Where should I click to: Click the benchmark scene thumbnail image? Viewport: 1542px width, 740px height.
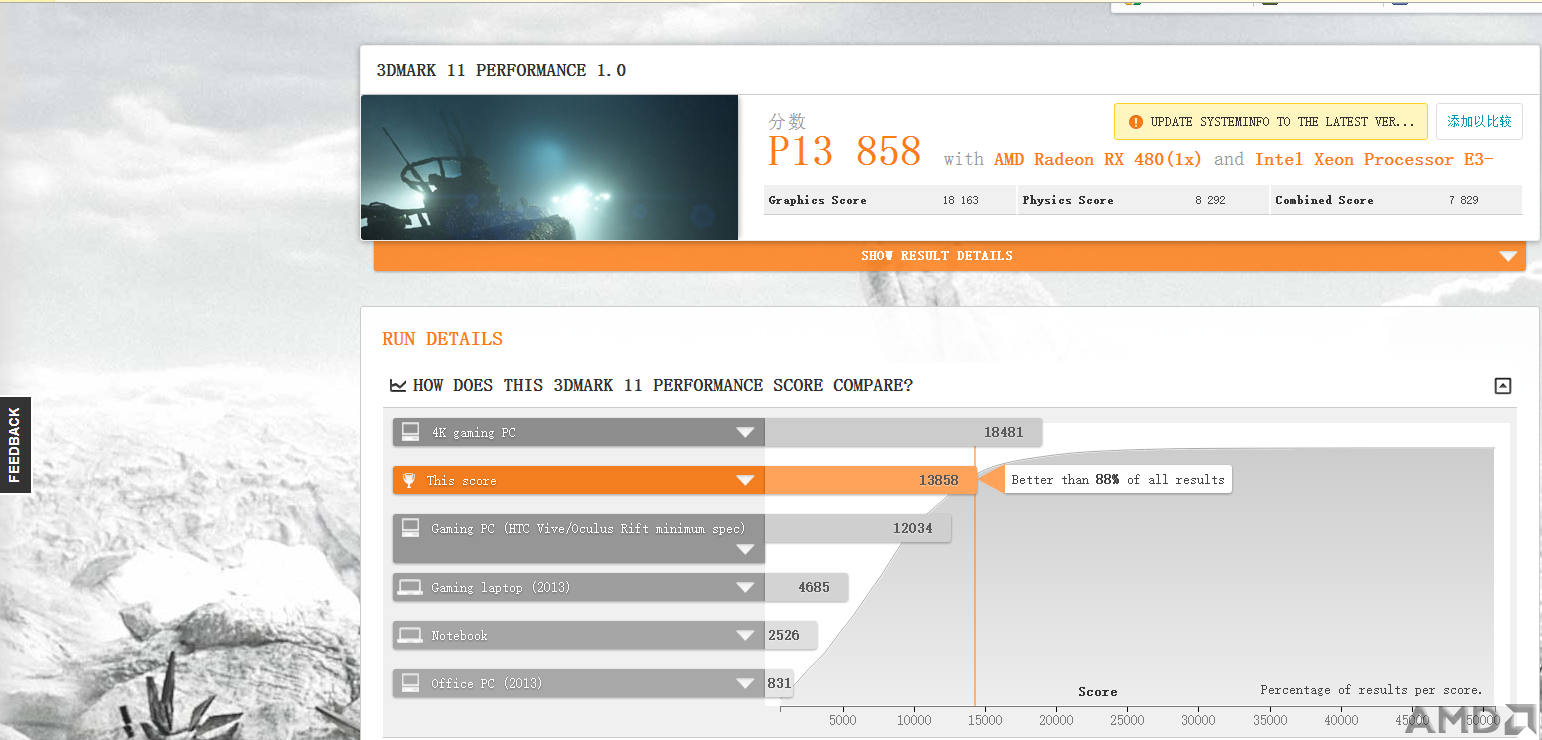(x=549, y=167)
